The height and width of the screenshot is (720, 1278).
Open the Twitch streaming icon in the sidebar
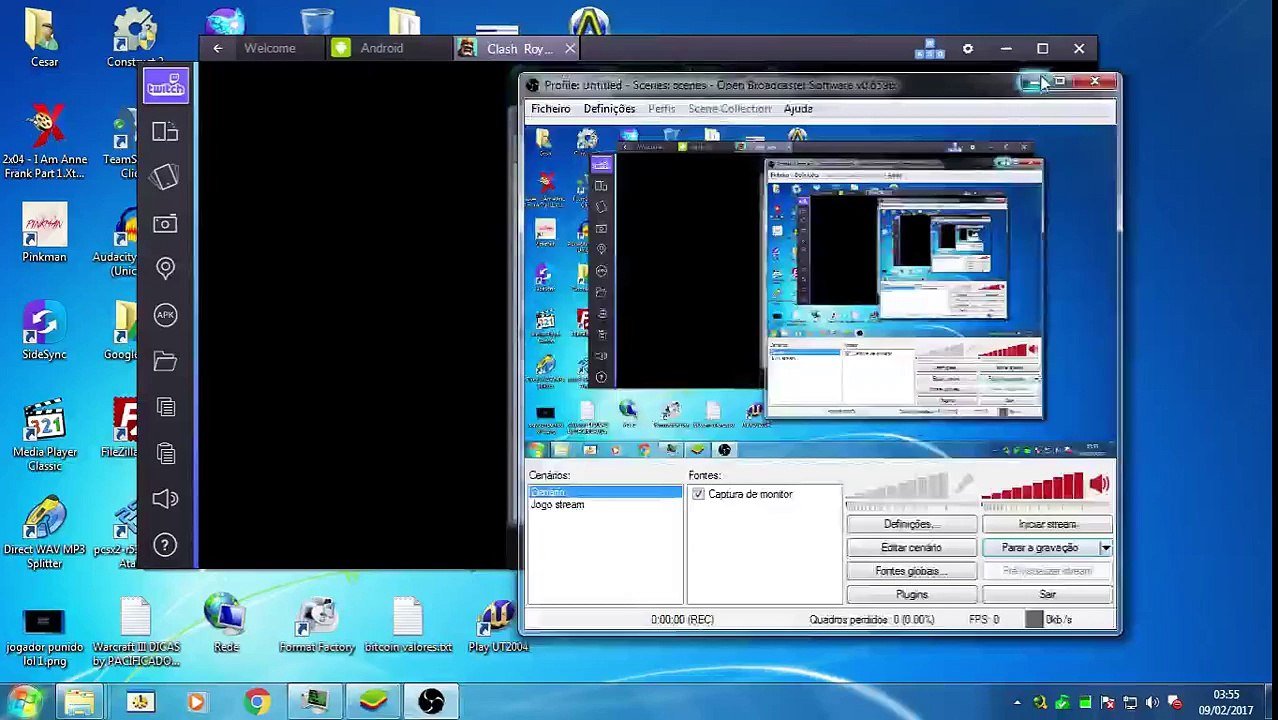point(165,87)
